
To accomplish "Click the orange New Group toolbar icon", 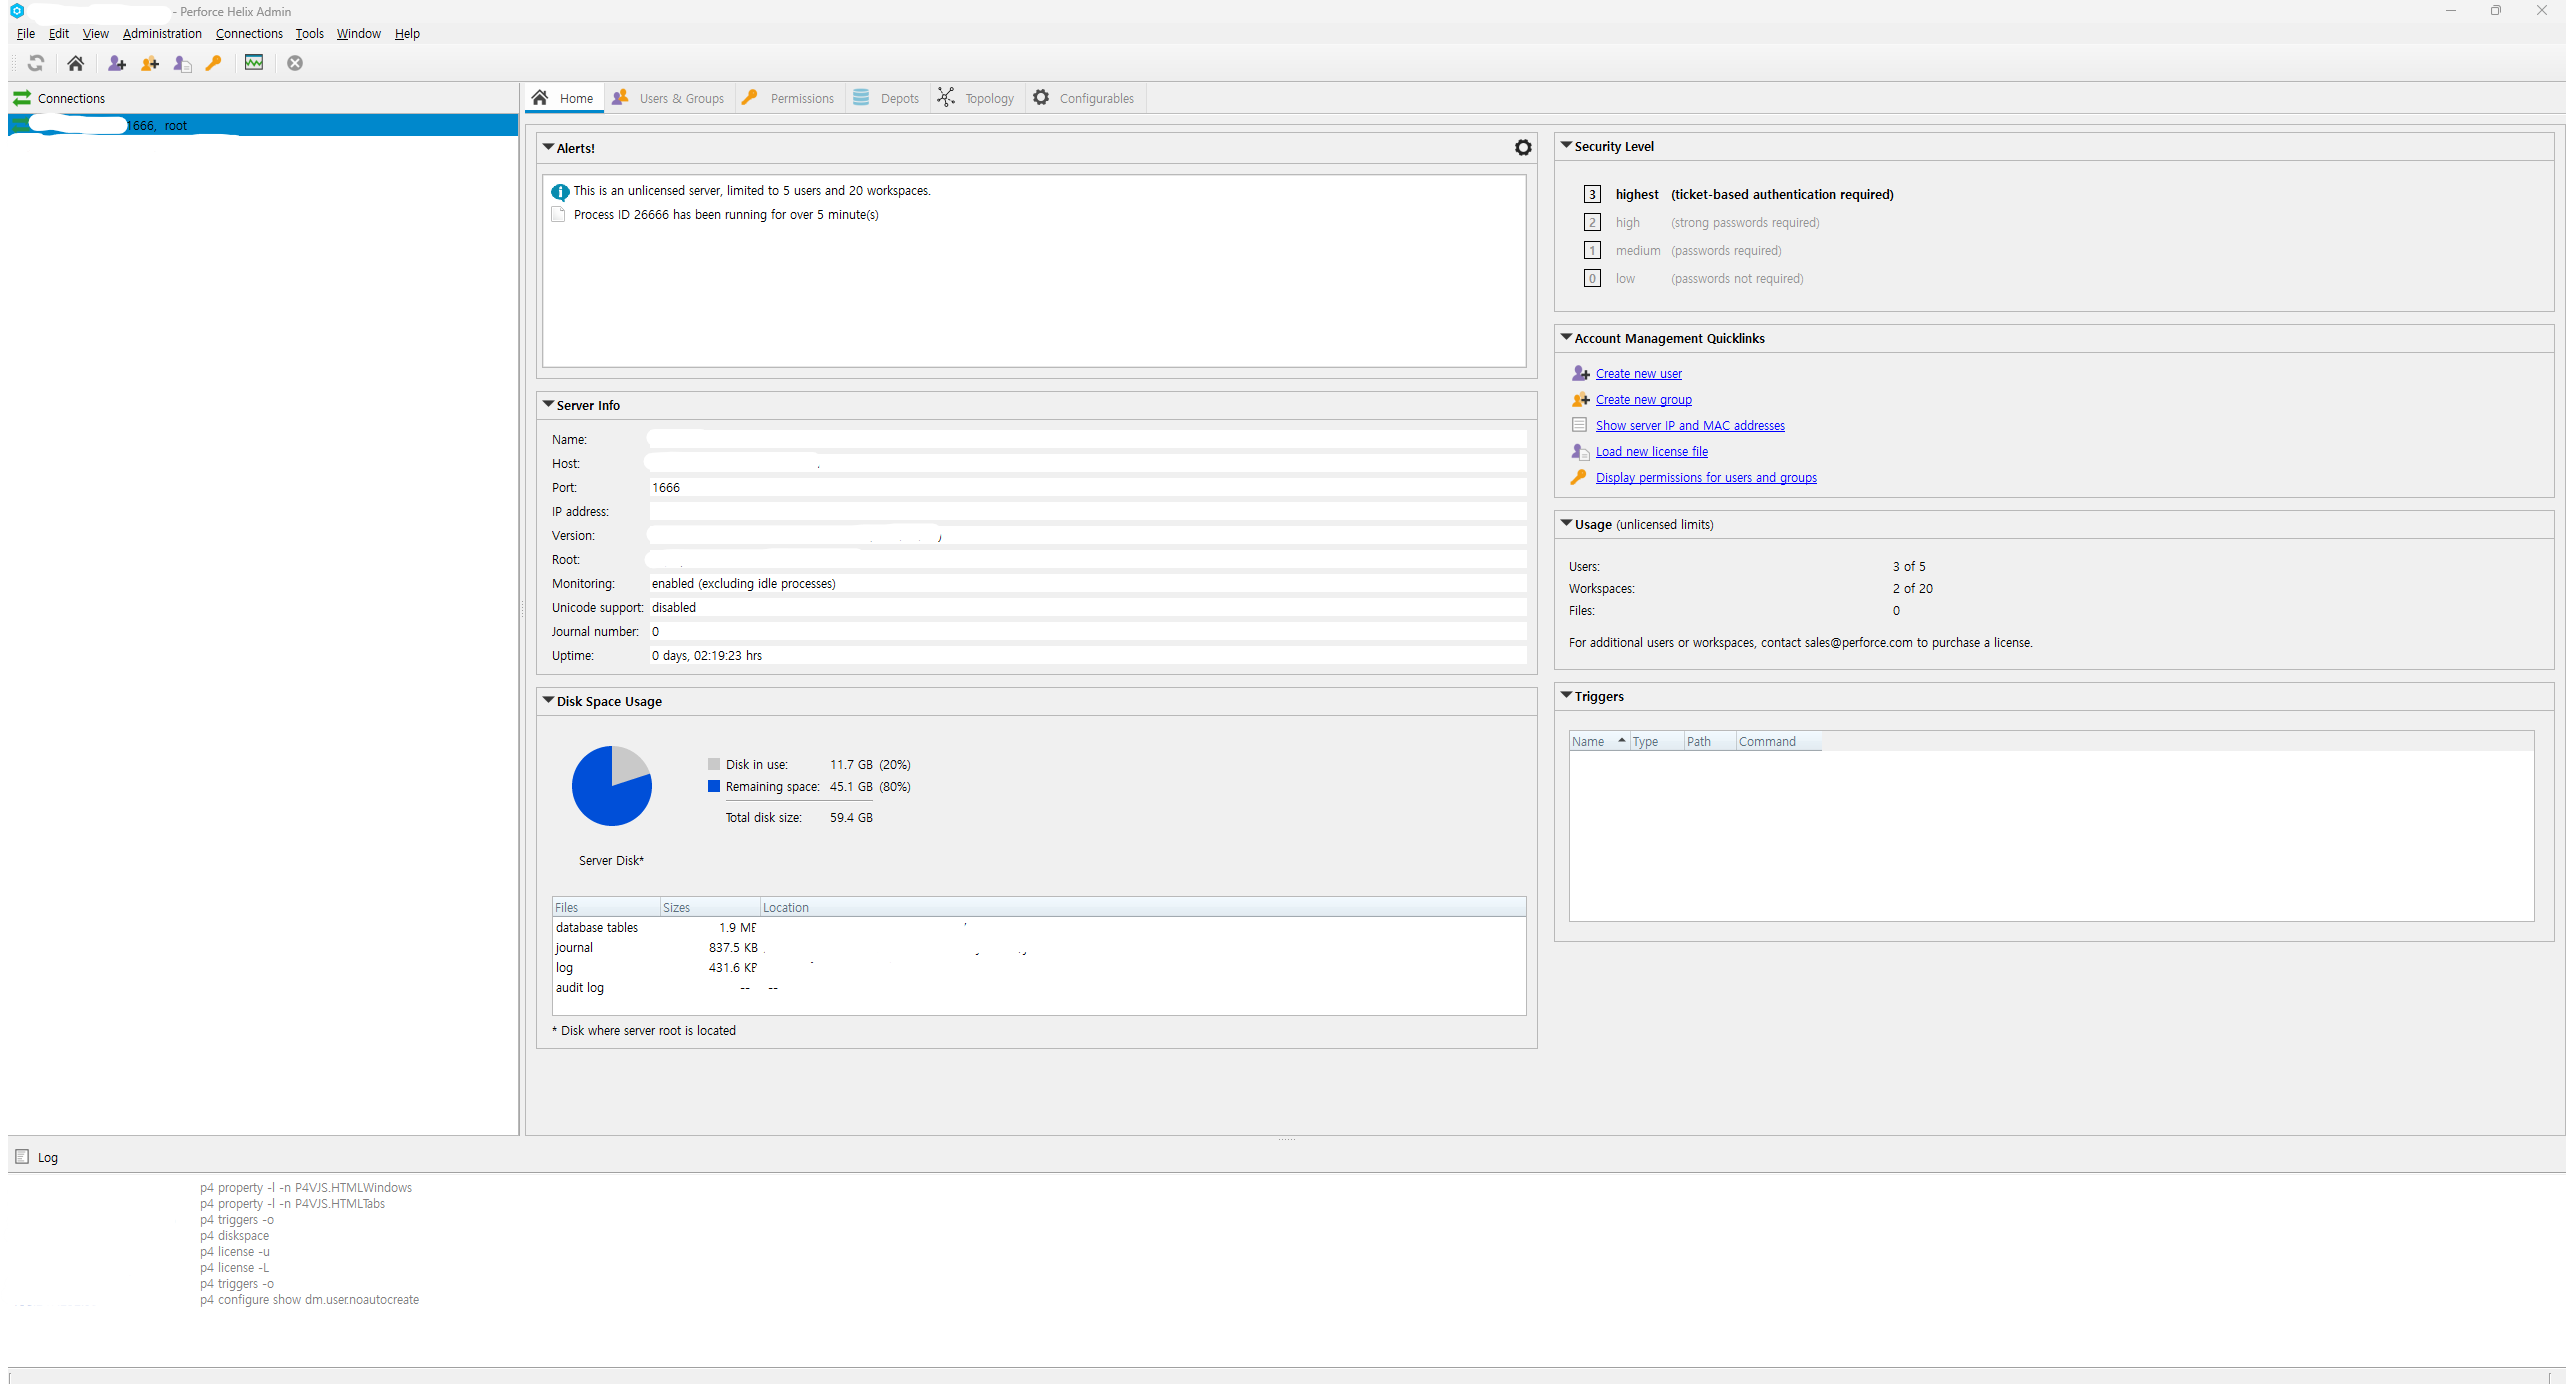I will point(150,63).
